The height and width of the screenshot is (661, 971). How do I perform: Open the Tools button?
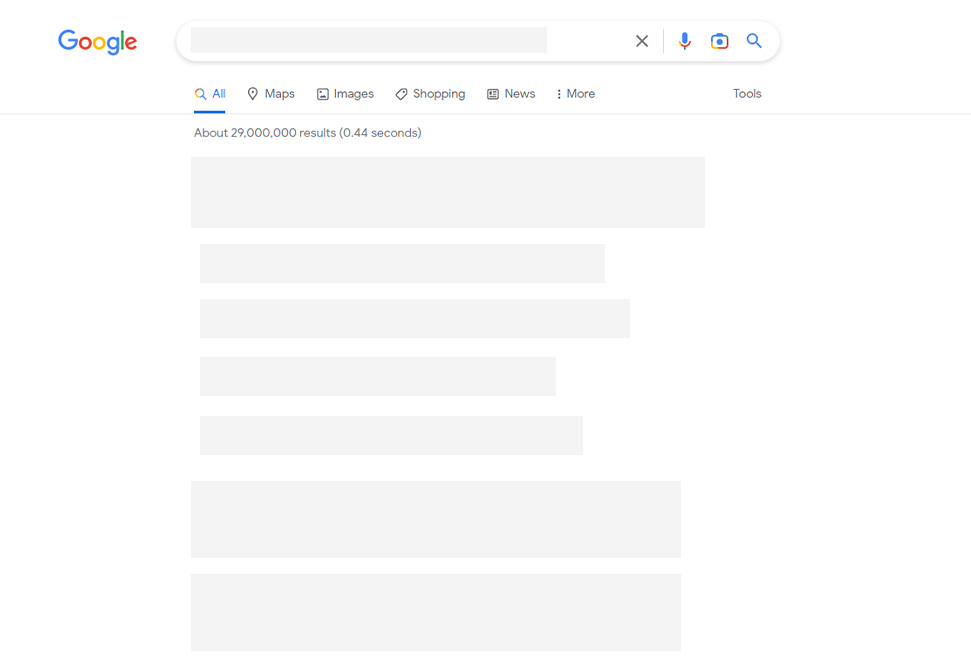(x=747, y=94)
